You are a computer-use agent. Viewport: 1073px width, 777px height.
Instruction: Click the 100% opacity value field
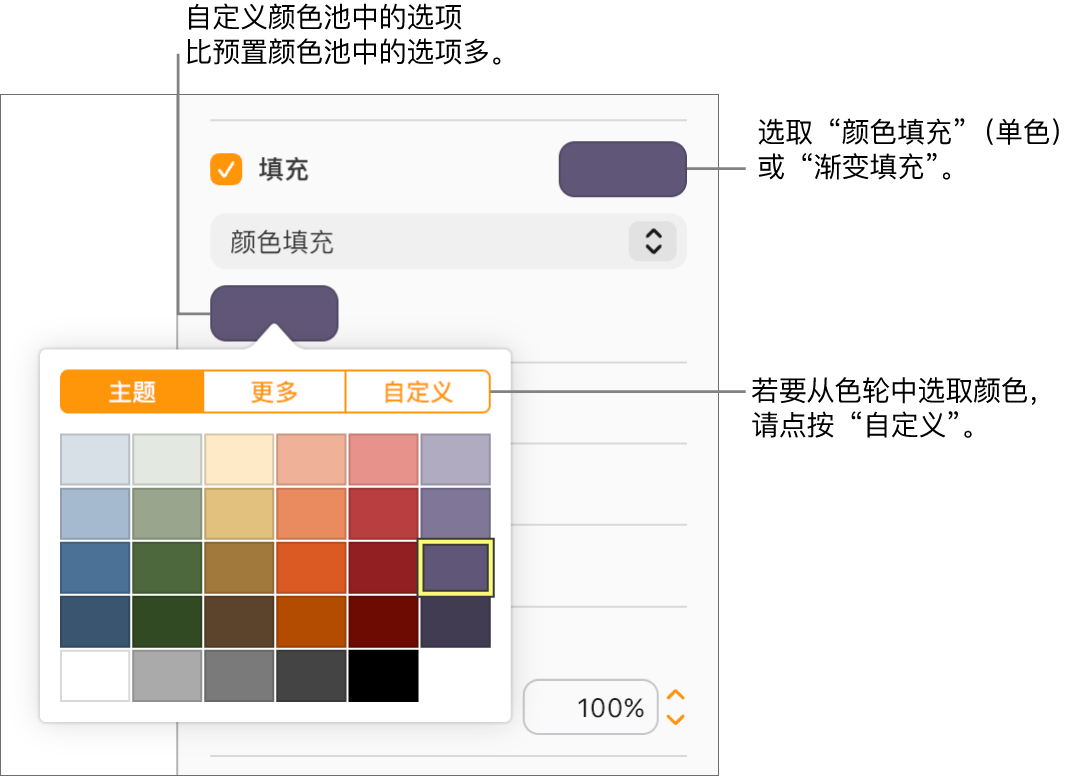click(590, 707)
